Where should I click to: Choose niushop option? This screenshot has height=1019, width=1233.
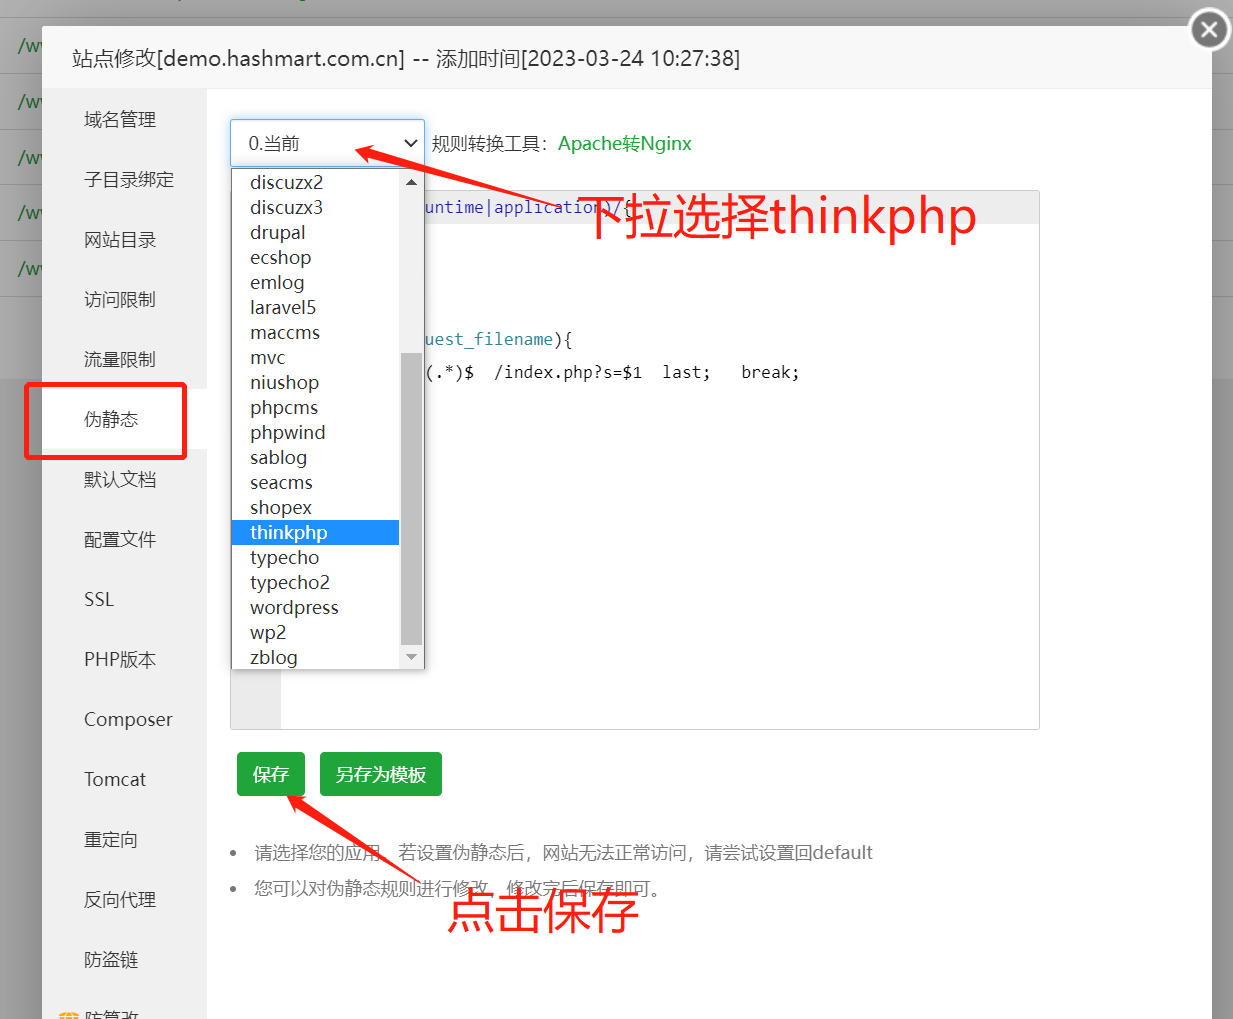[x=315, y=382]
